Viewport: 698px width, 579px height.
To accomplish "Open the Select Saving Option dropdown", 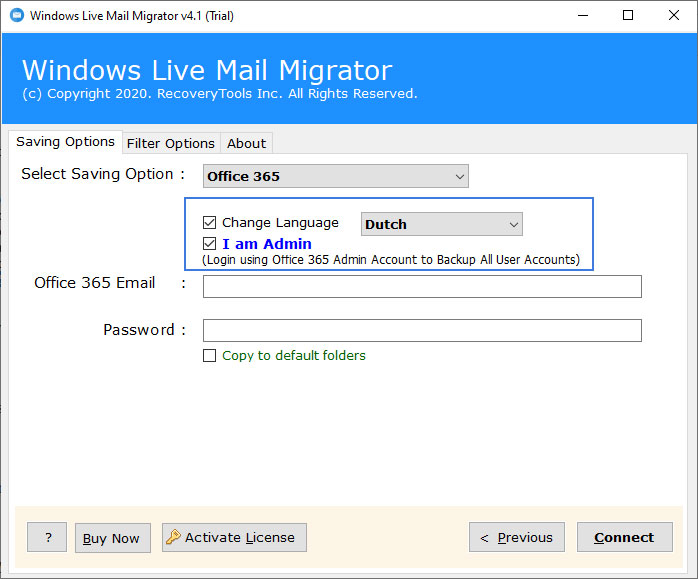I will pyautogui.click(x=336, y=176).
